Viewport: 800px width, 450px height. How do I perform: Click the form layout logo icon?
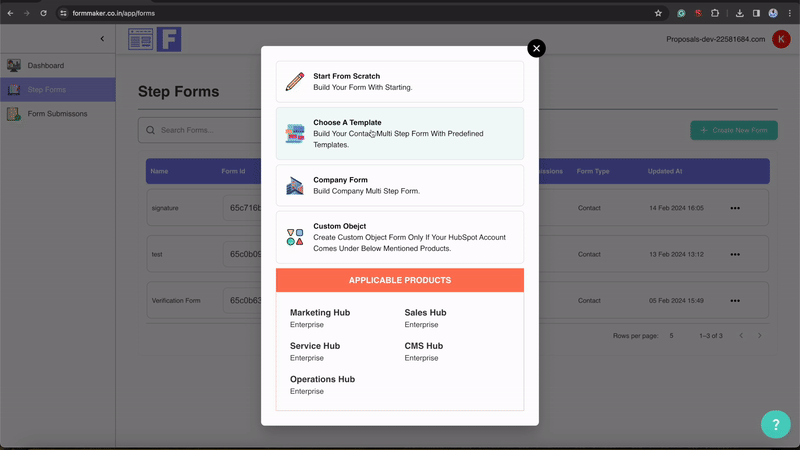point(140,39)
